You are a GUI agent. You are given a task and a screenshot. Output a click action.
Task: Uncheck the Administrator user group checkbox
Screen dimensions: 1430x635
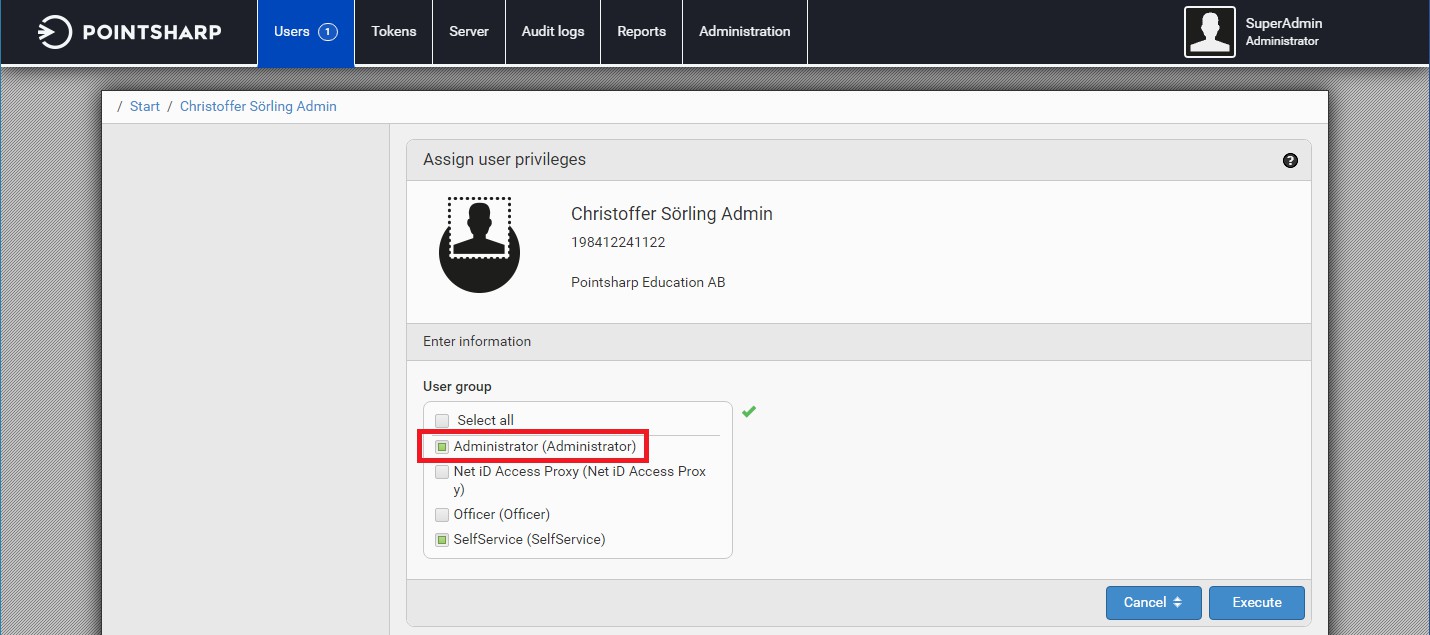[x=442, y=447]
